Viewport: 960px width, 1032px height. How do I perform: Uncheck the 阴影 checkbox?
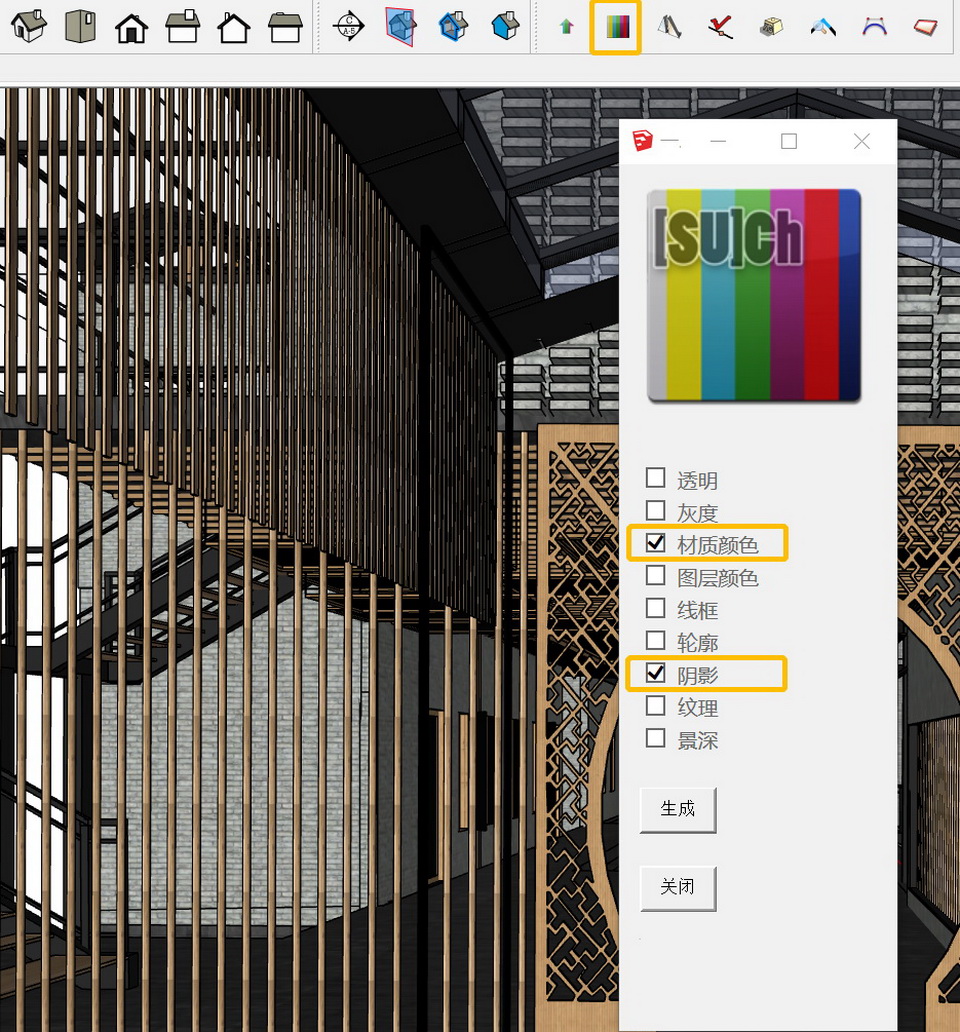click(x=656, y=673)
